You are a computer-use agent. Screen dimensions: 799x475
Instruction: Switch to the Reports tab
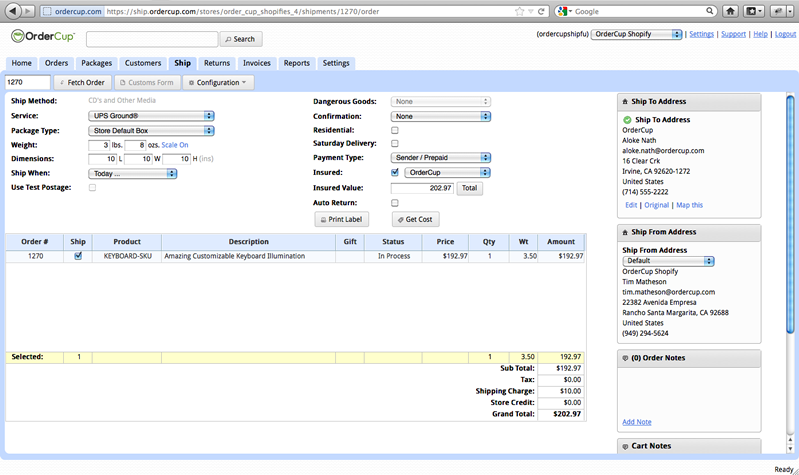point(297,63)
